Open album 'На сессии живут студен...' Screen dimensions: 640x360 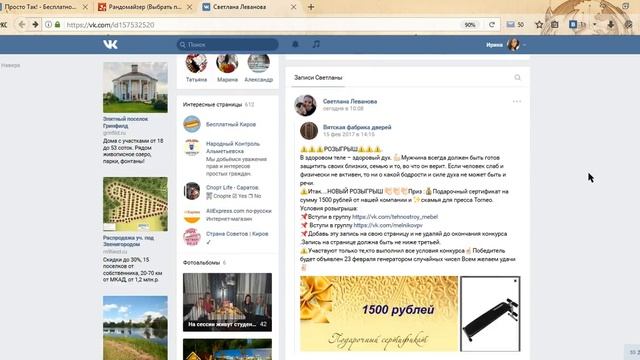pos(227,302)
